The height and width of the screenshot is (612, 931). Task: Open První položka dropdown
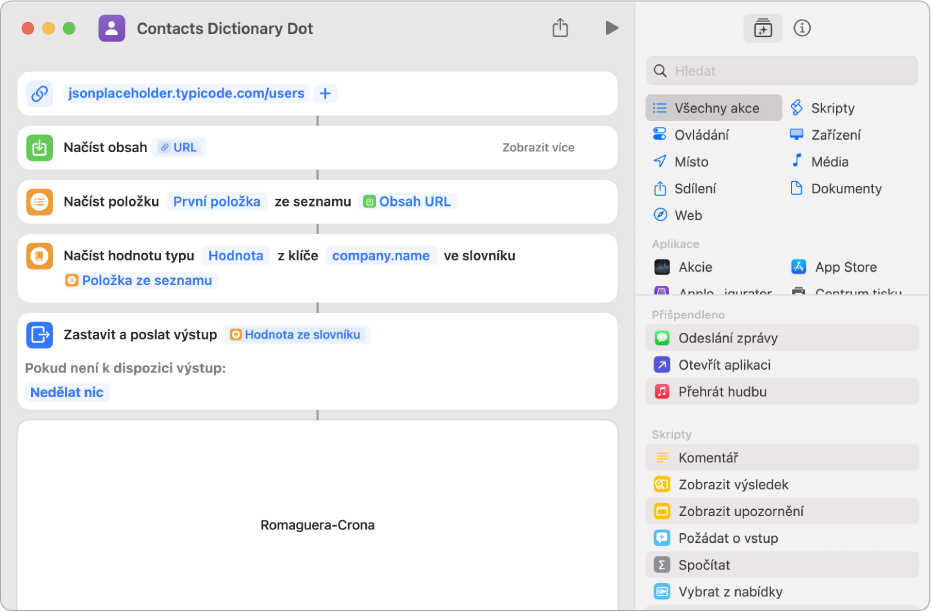pyautogui.click(x=217, y=201)
